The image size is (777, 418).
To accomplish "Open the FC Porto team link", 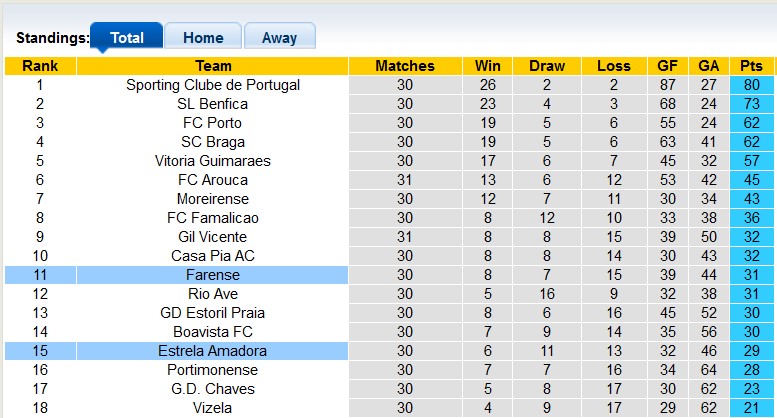I will click(x=213, y=123).
